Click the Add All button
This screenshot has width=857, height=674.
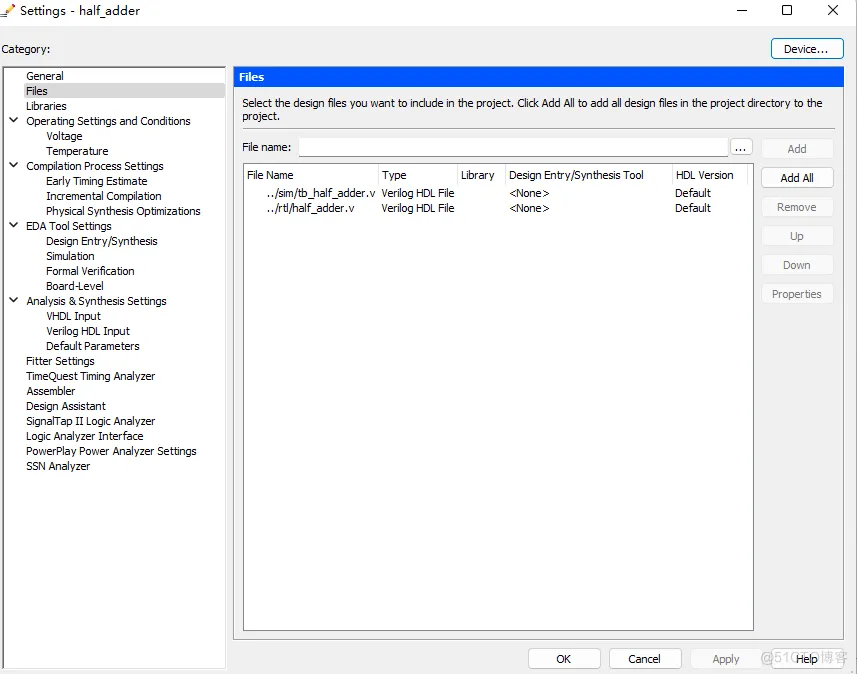796,178
